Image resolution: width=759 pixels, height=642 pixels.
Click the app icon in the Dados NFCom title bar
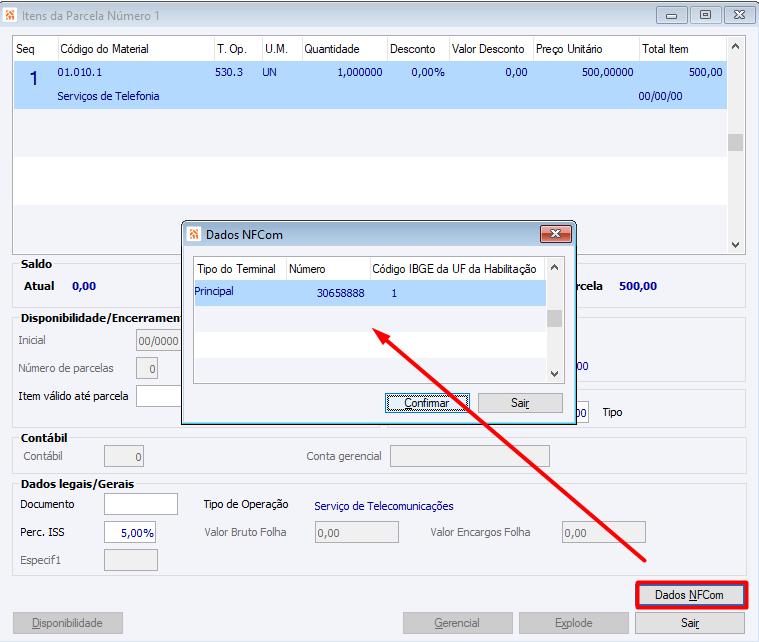click(194, 234)
